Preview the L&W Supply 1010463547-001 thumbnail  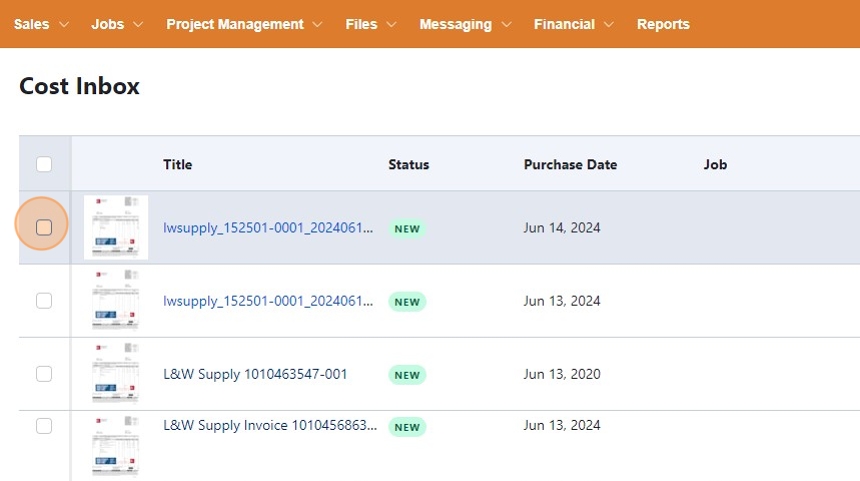pyautogui.click(x=116, y=374)
